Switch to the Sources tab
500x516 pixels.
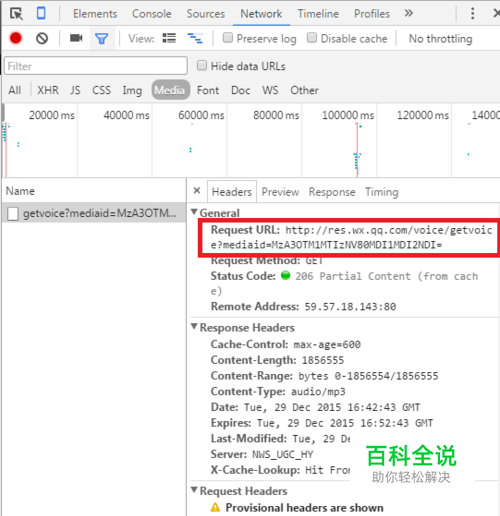click(206, 14)
